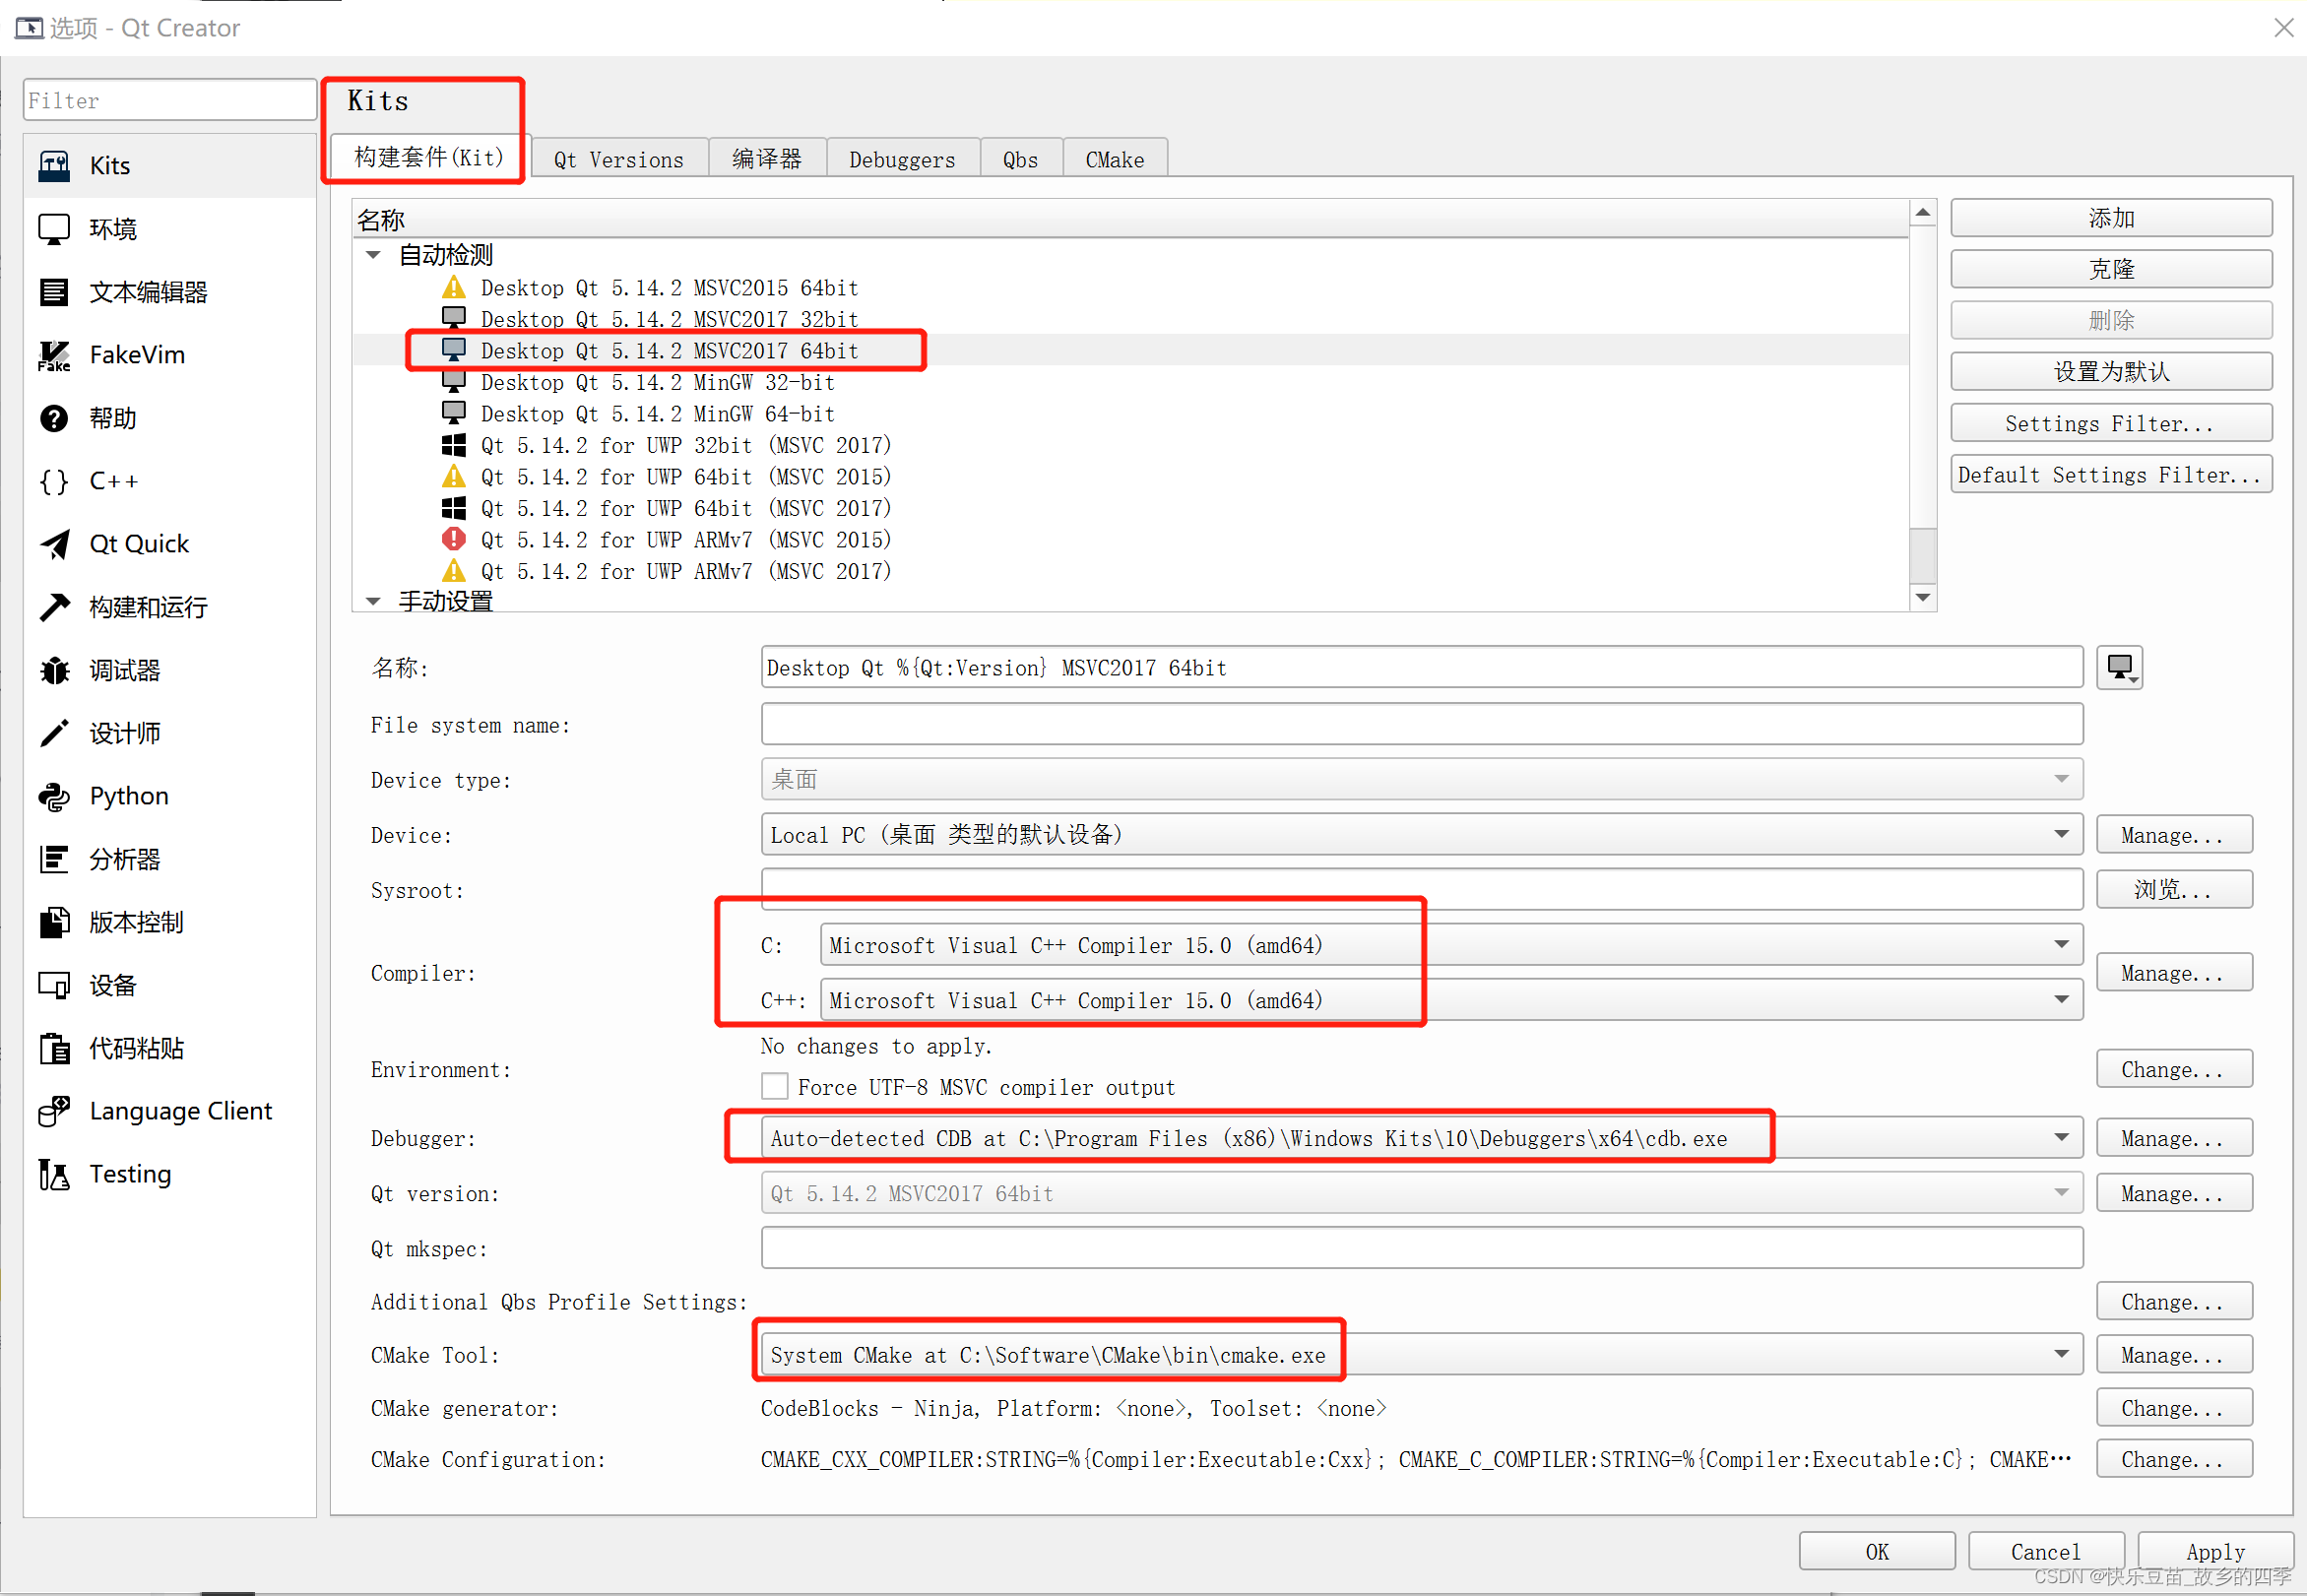Screen dimensions: 2307x1596
Task: Click the kit list scrollbar up arrow
Action: [x=1922, y=212]
